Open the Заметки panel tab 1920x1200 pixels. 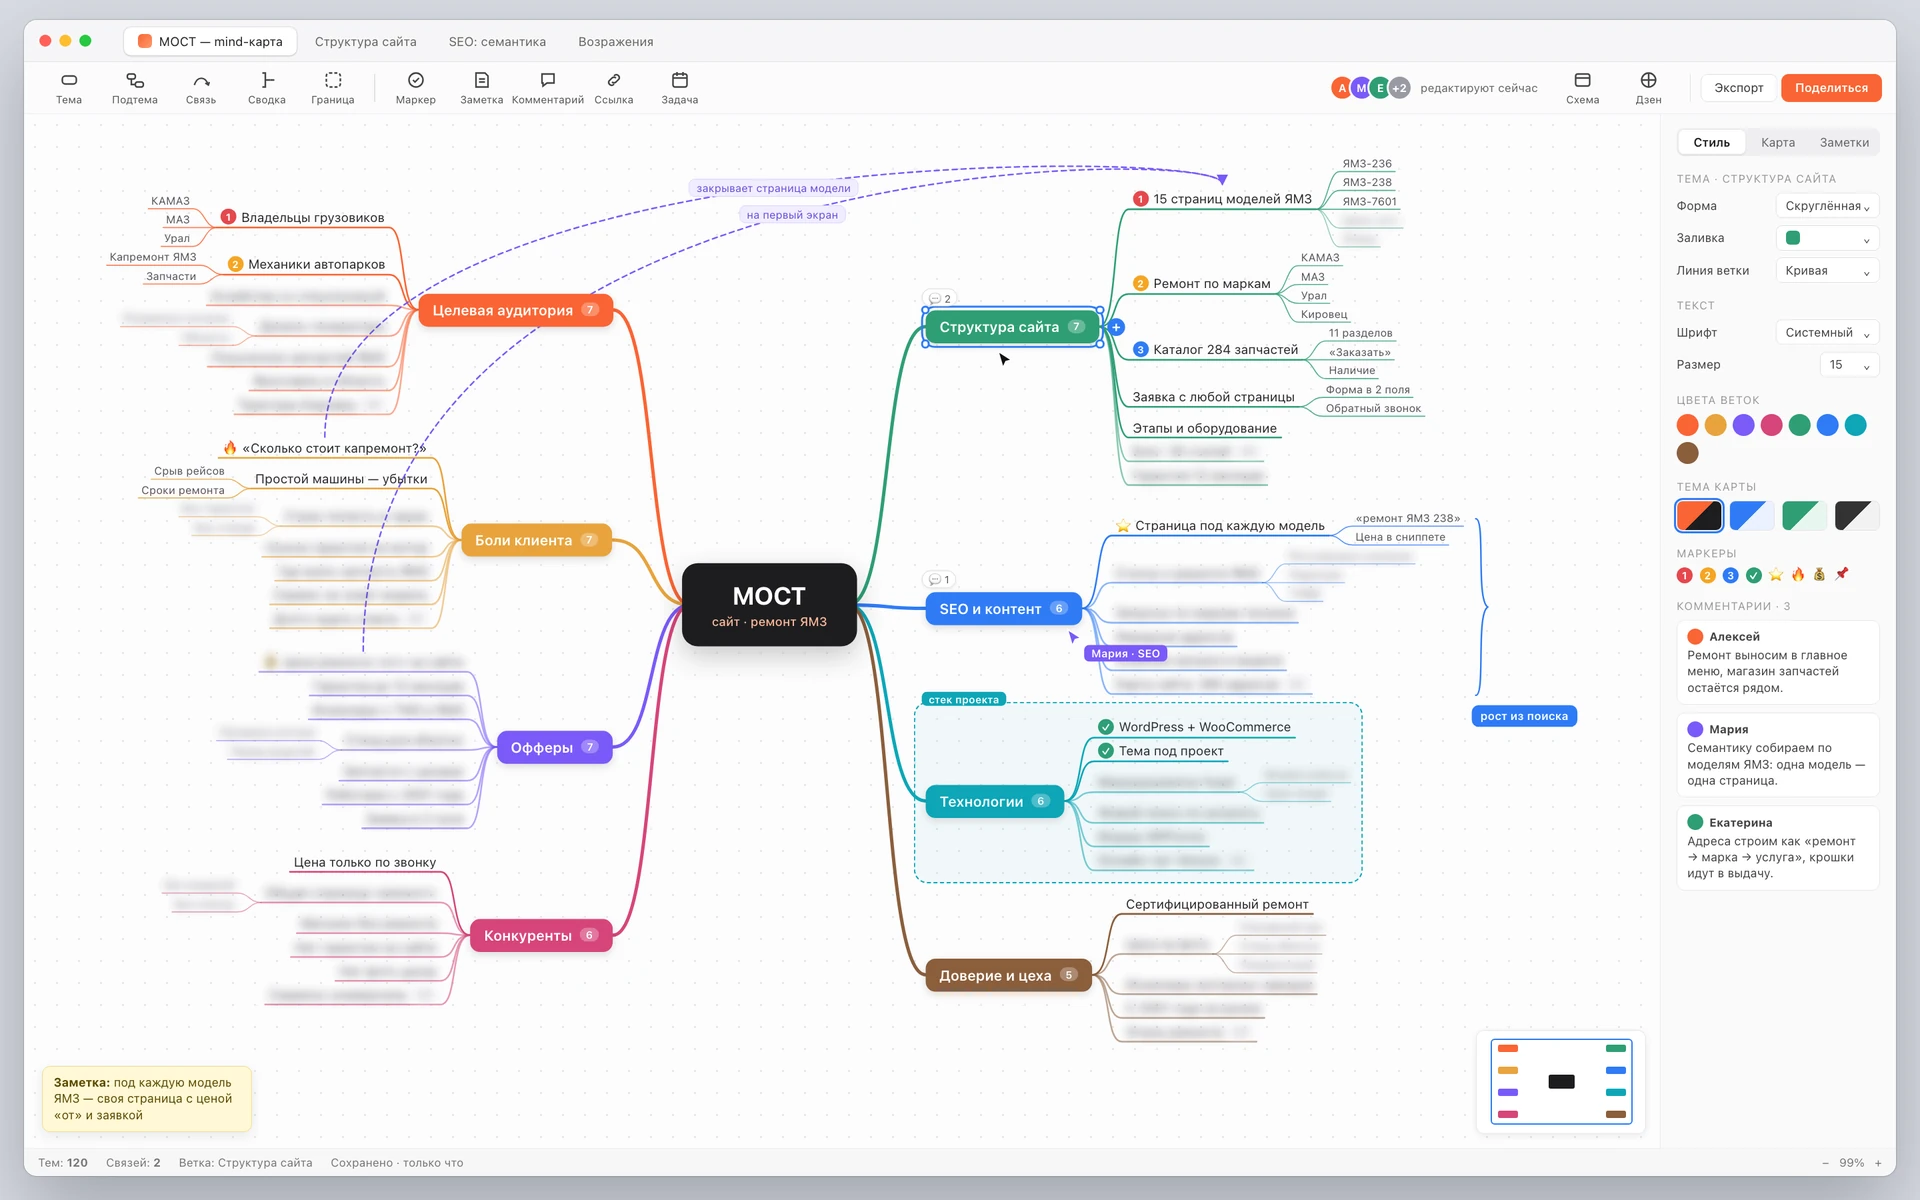1844,143
